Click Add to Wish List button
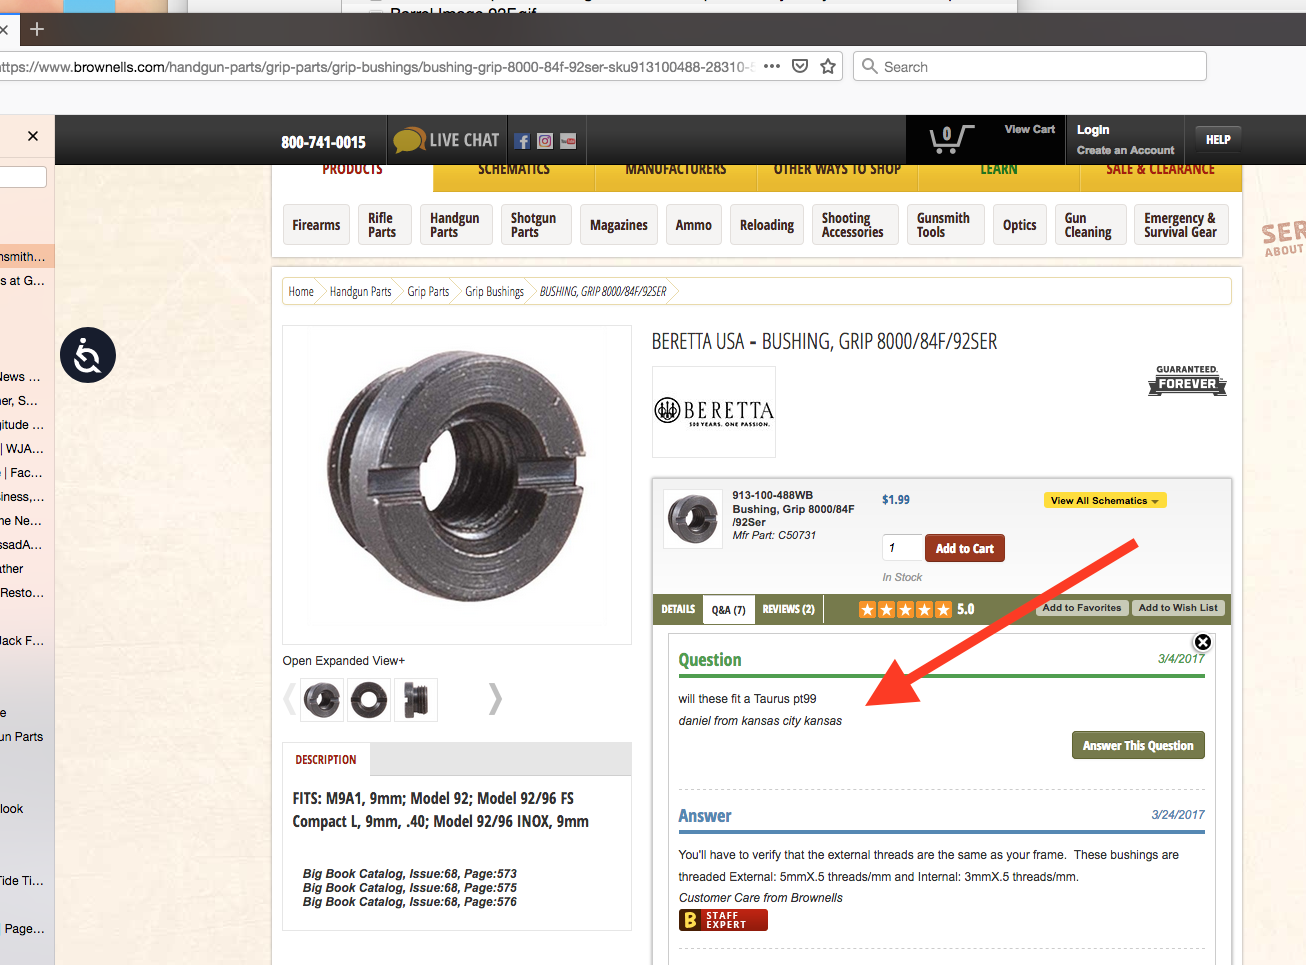This screenshot has width=1306, height=965. pyautogui.click(x=1178, y=608)
